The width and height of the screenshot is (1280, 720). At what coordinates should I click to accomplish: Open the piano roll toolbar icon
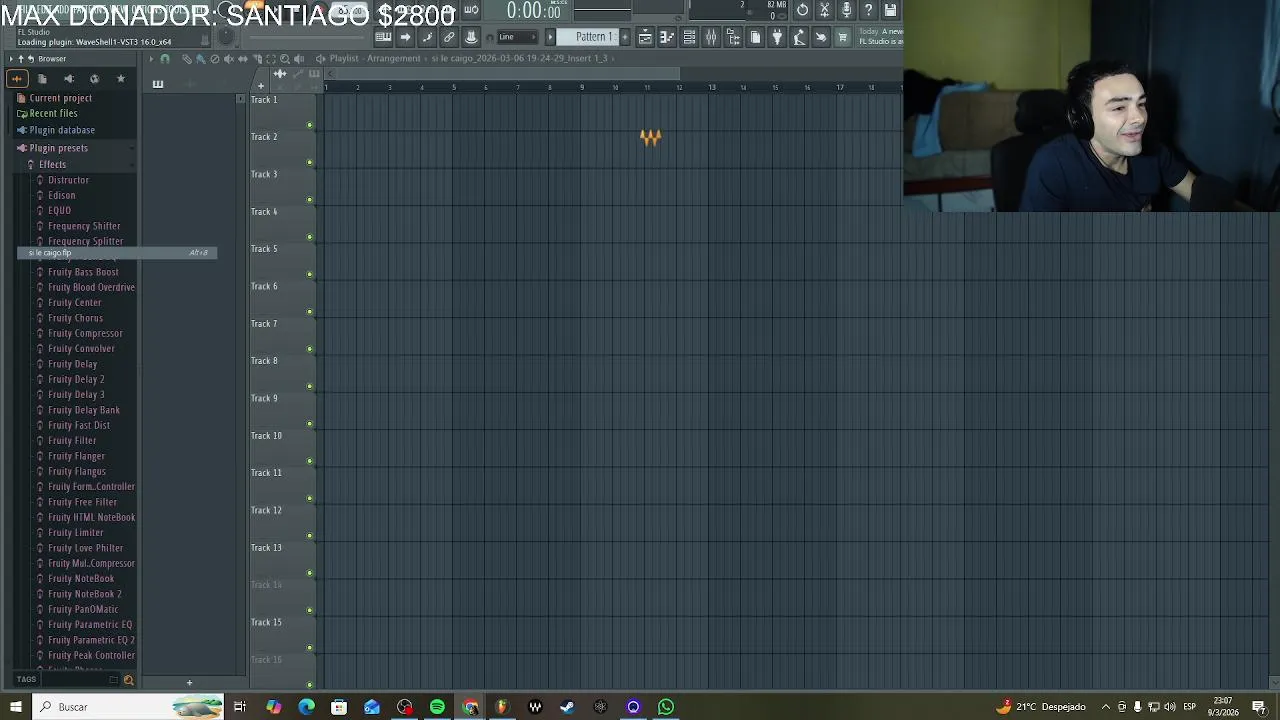[x=383, y=37]
